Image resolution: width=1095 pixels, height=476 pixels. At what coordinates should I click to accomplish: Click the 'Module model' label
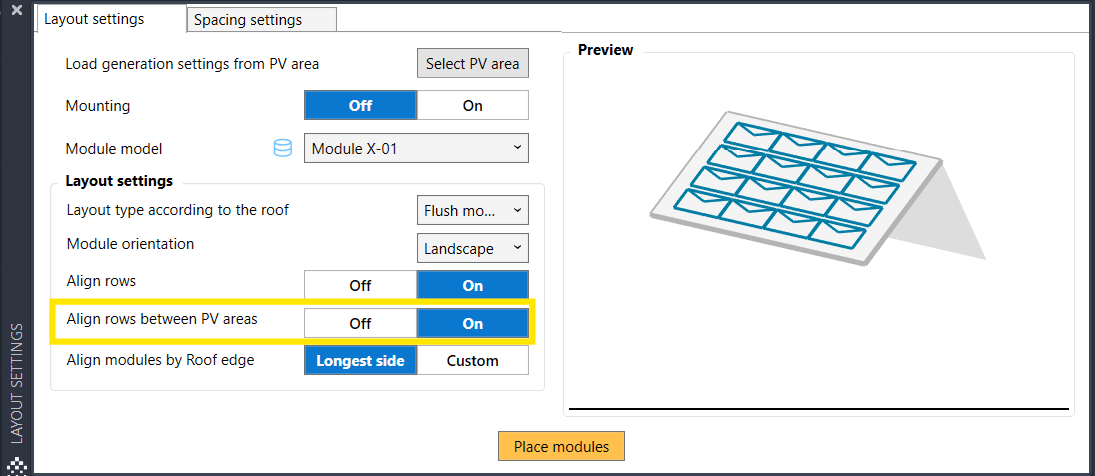point(114,149)
